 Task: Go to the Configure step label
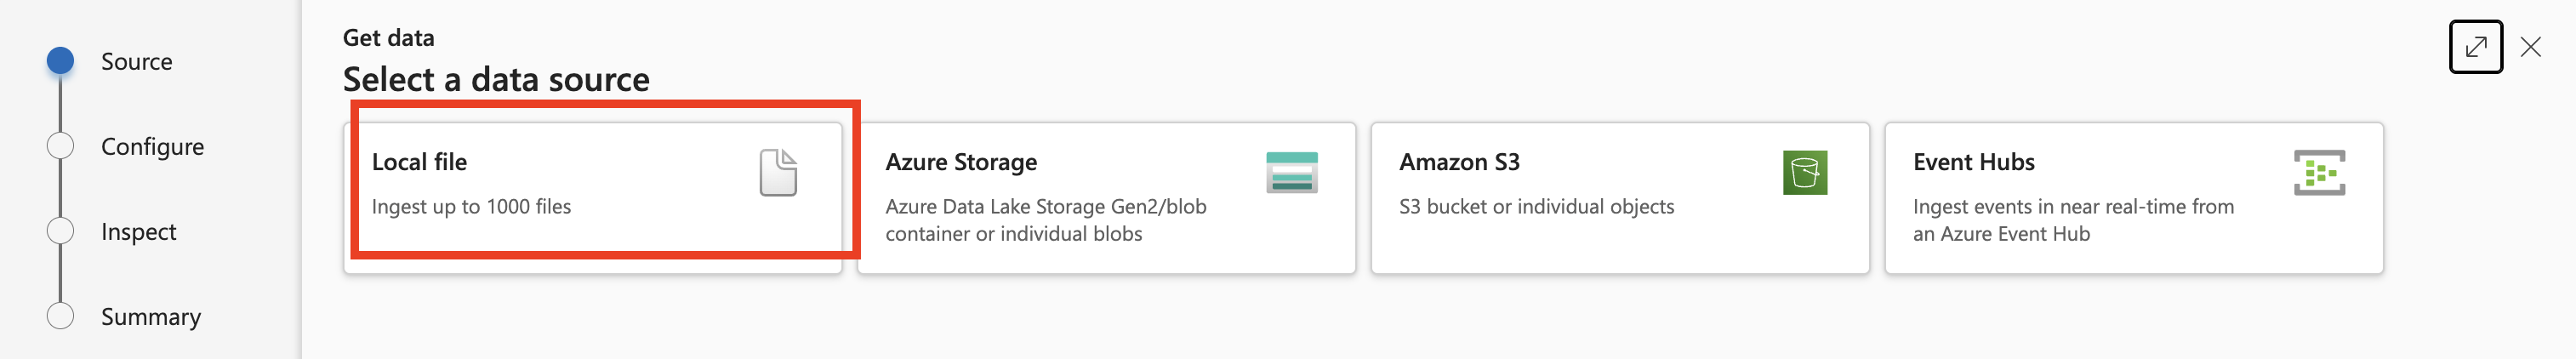click(x=152, y=147)
